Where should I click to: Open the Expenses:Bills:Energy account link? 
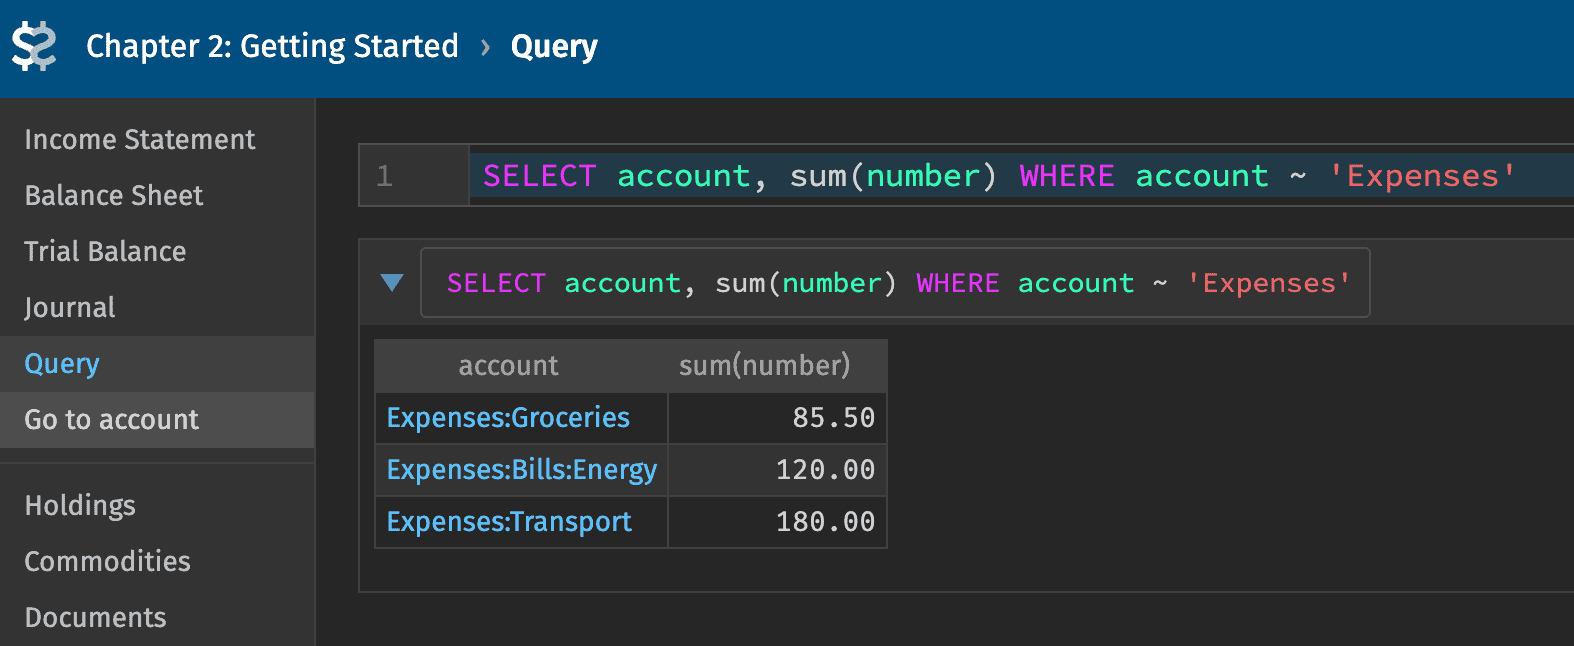522,469
